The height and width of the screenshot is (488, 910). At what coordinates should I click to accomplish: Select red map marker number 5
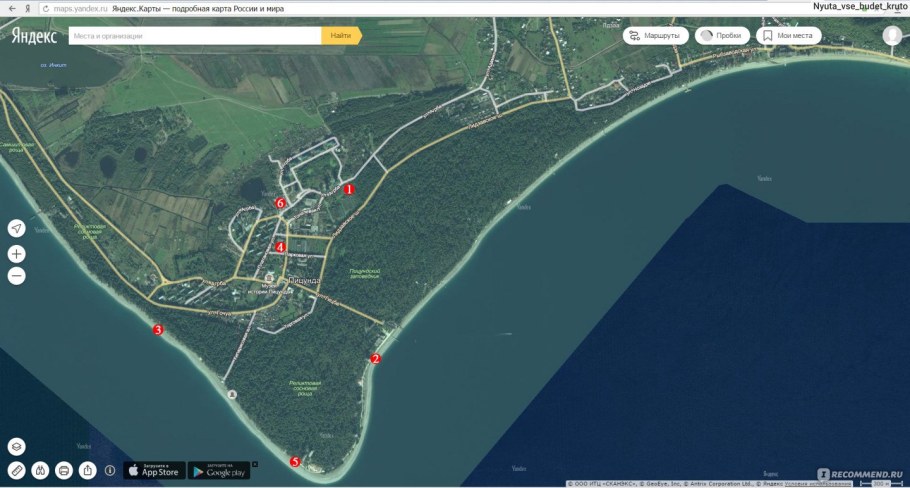tap(295, 461)
